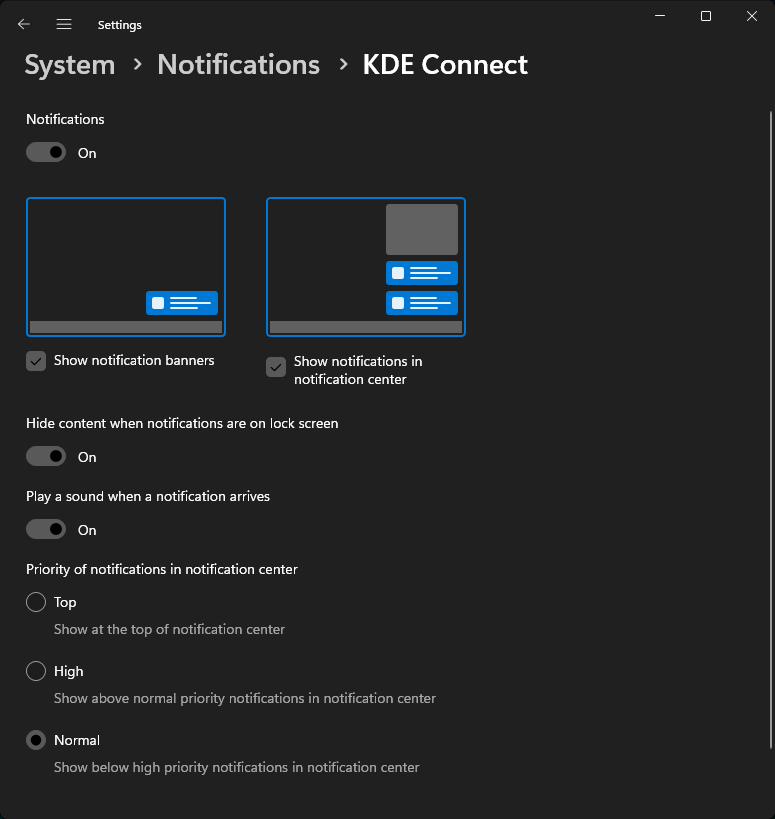Image resolution: width=775 pixels, height=819 pixels.
Task: Click 'Show above normal priority notifications' description
Action: (244, 698)
